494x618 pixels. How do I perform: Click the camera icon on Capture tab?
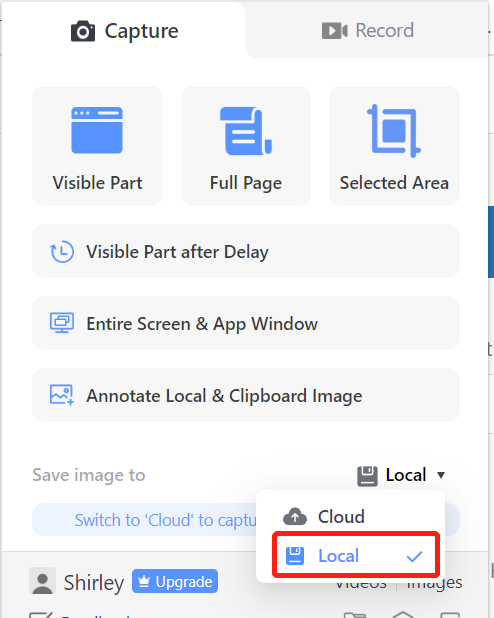click(83, 31)
